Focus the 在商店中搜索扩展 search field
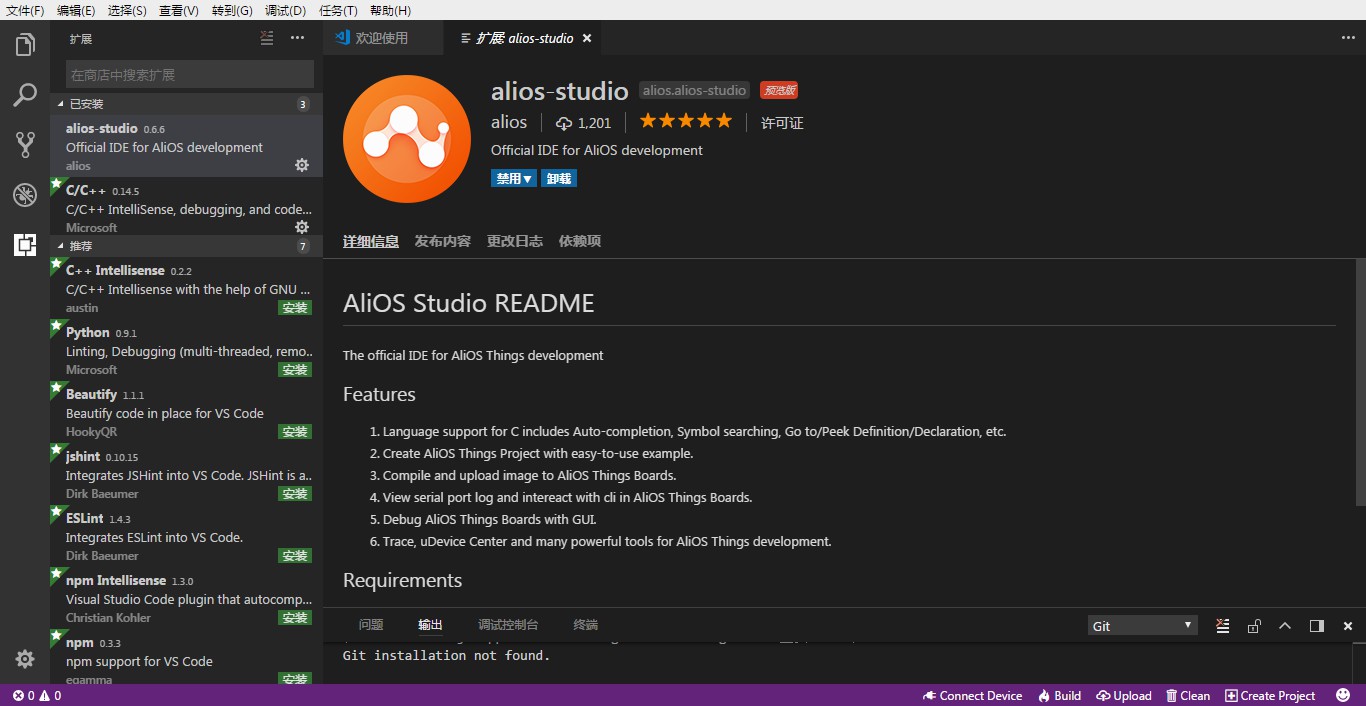Screen dimensions: 1366x706 pyautogui.click(x=190, y=75)
